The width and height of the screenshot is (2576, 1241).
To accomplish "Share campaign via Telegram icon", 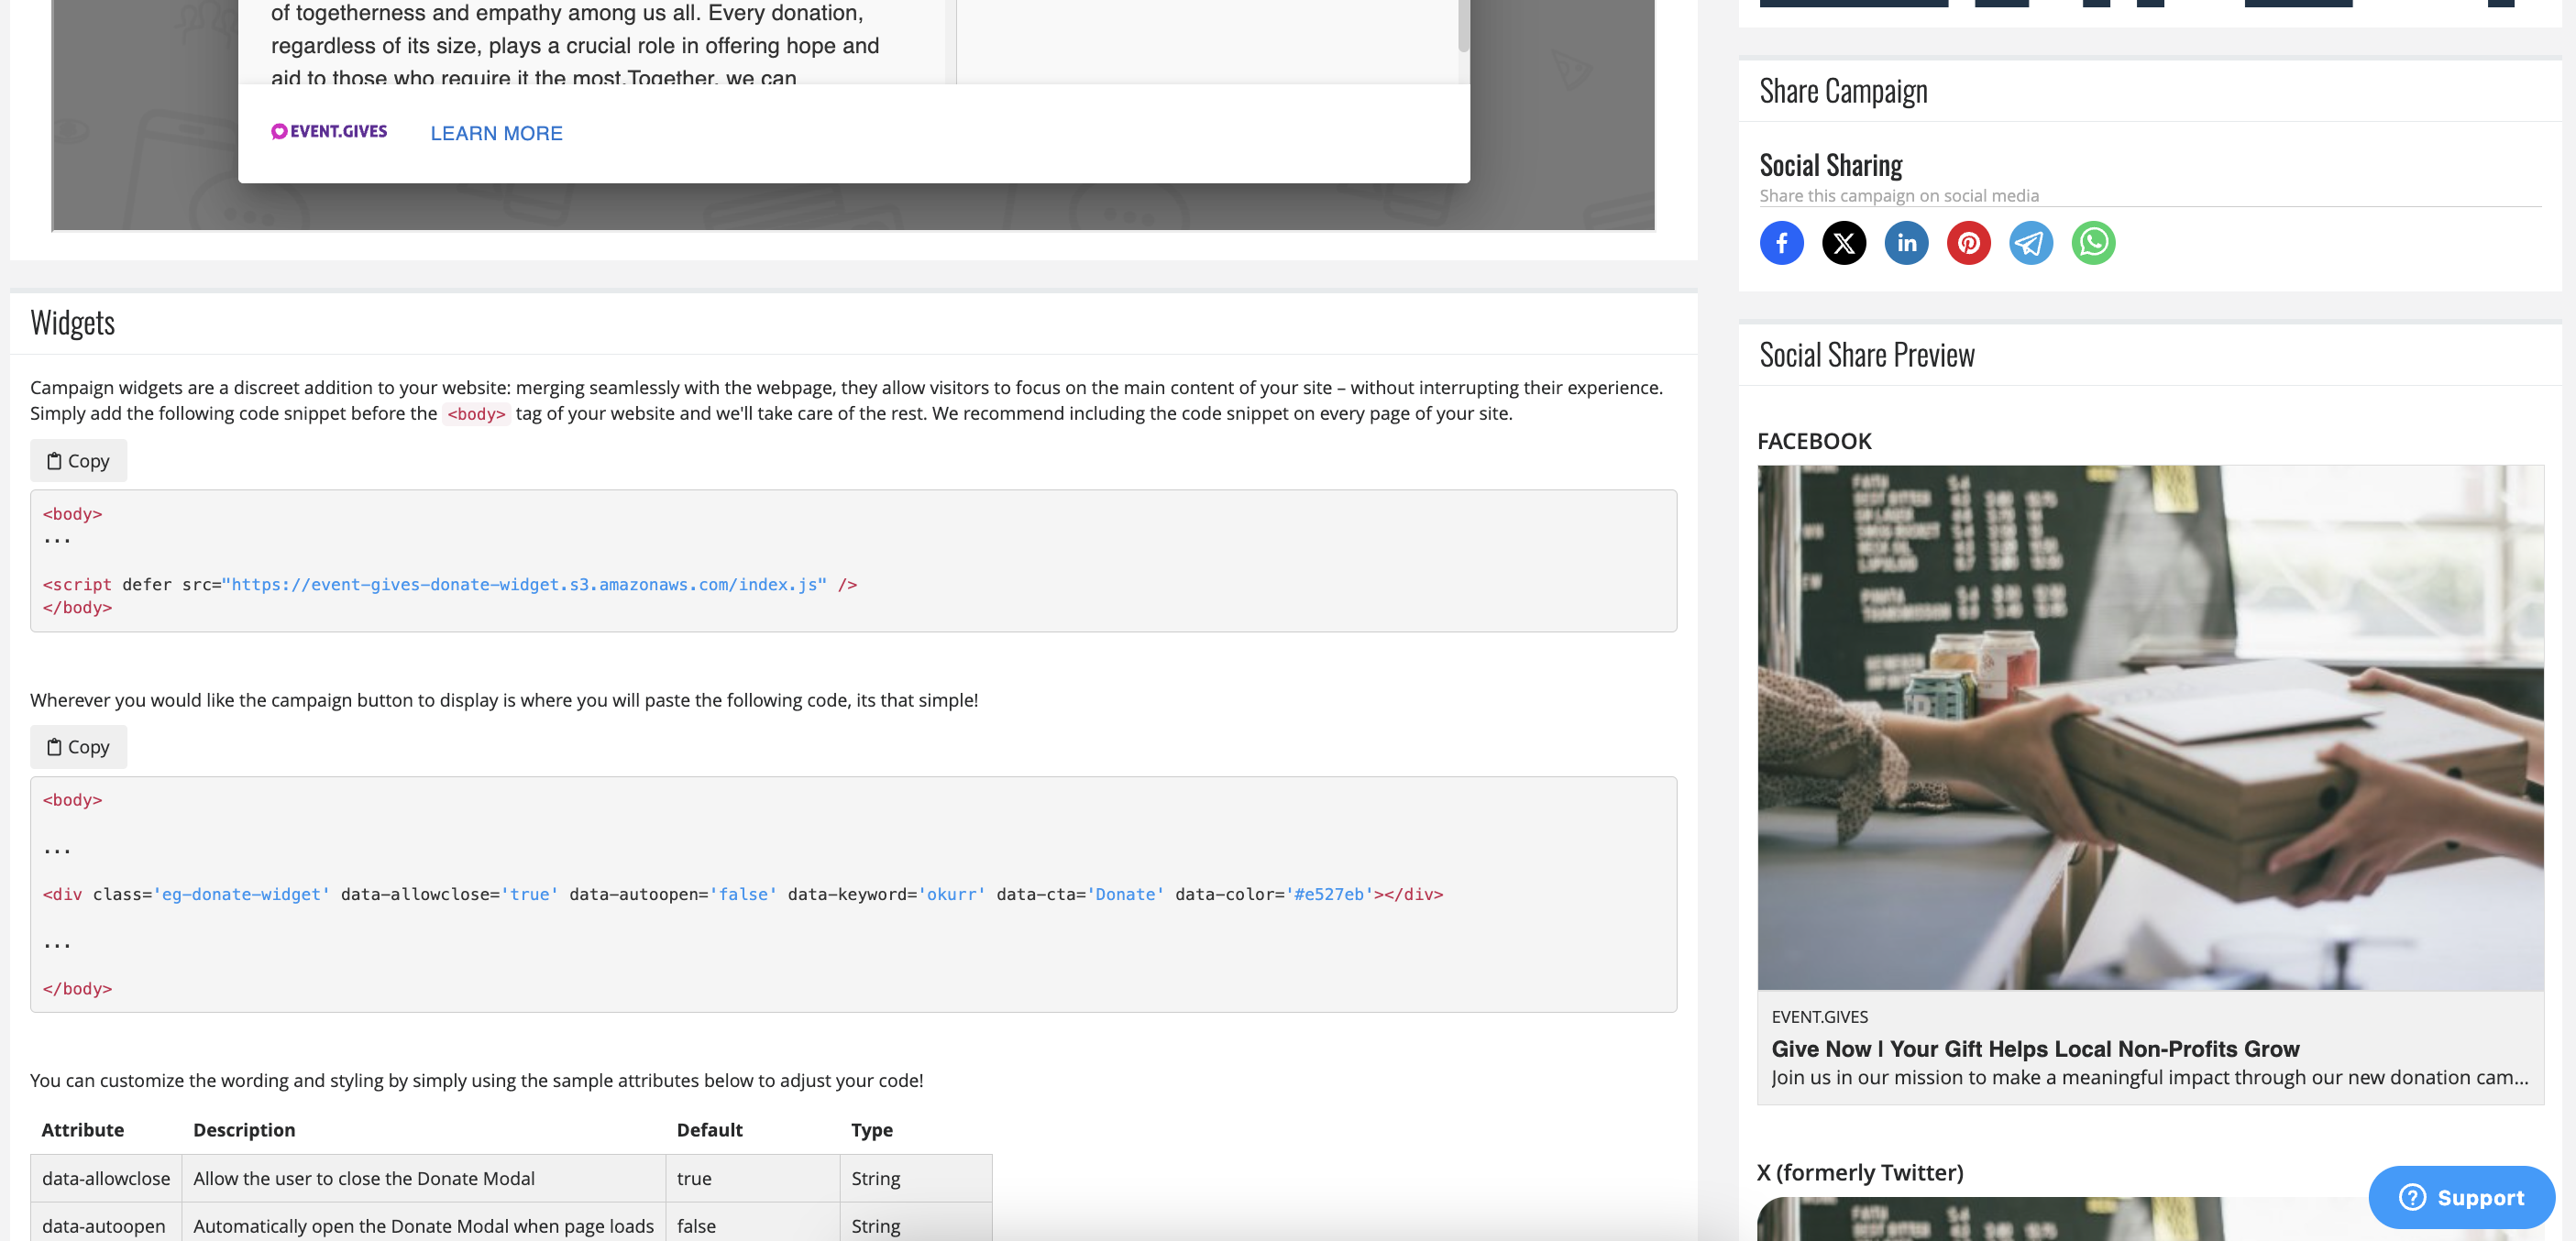I will (x=2031, y=243).
